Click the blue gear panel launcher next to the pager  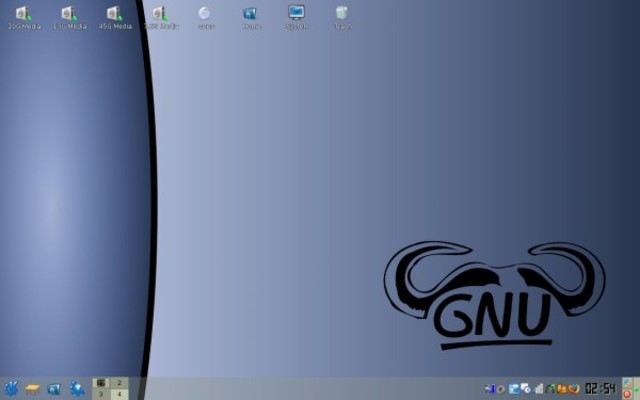coord(77,389)
